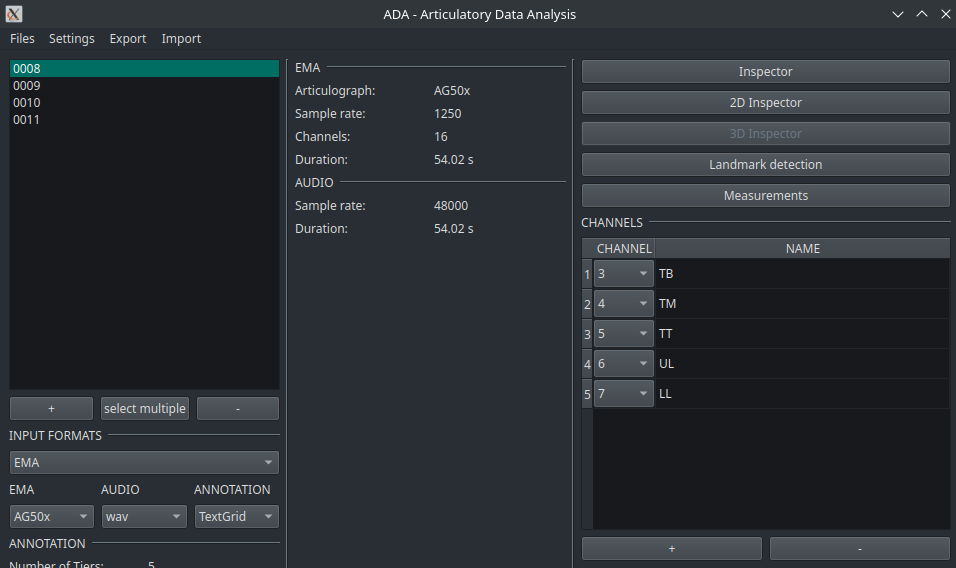Viewport: 956px width, 568px height.
Task: Launch Landmark detection
Action: [765, 165]
